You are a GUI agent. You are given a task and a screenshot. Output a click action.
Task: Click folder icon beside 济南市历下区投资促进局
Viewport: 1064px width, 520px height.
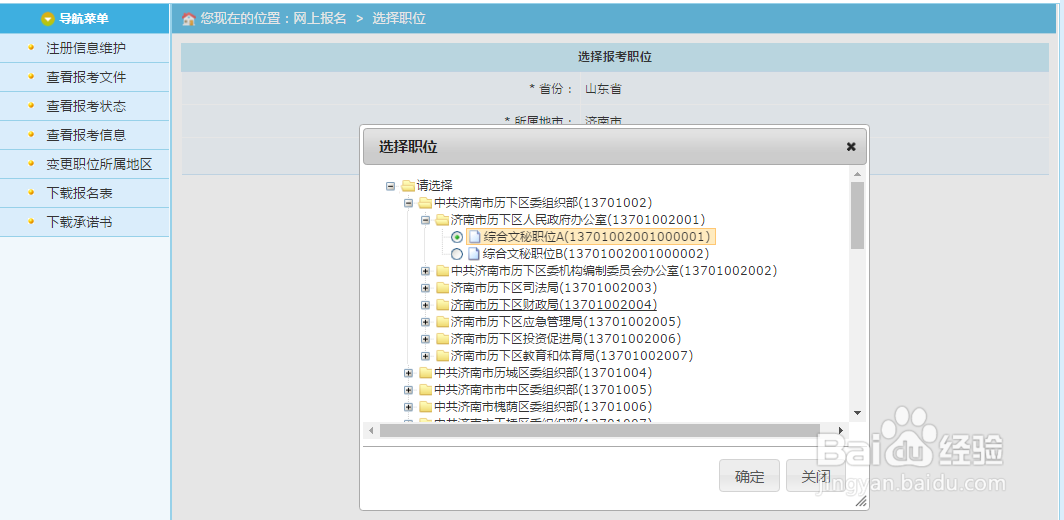[442, 339]
